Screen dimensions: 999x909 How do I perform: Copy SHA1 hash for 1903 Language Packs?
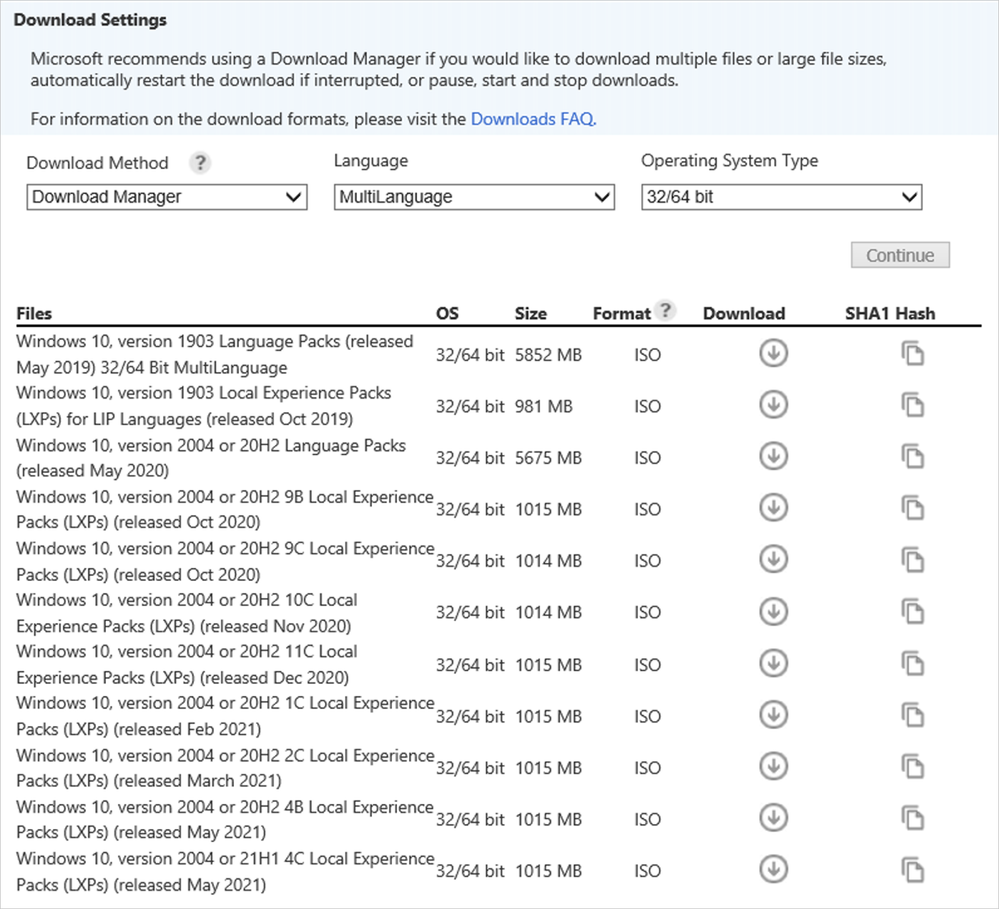click(912, 354)
